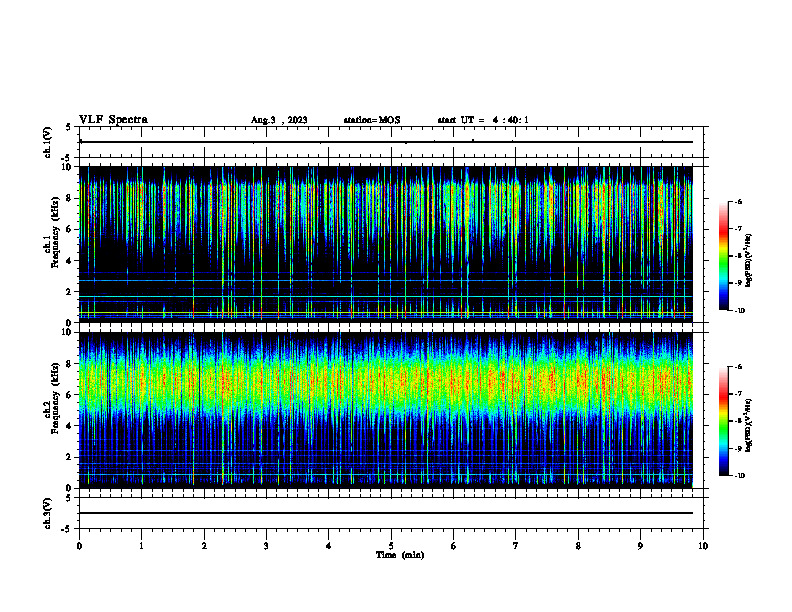
Task: Click the "4" kHz tick on ch.2 frequency axis
Action: pyautogui.click(x=68, y=426)
